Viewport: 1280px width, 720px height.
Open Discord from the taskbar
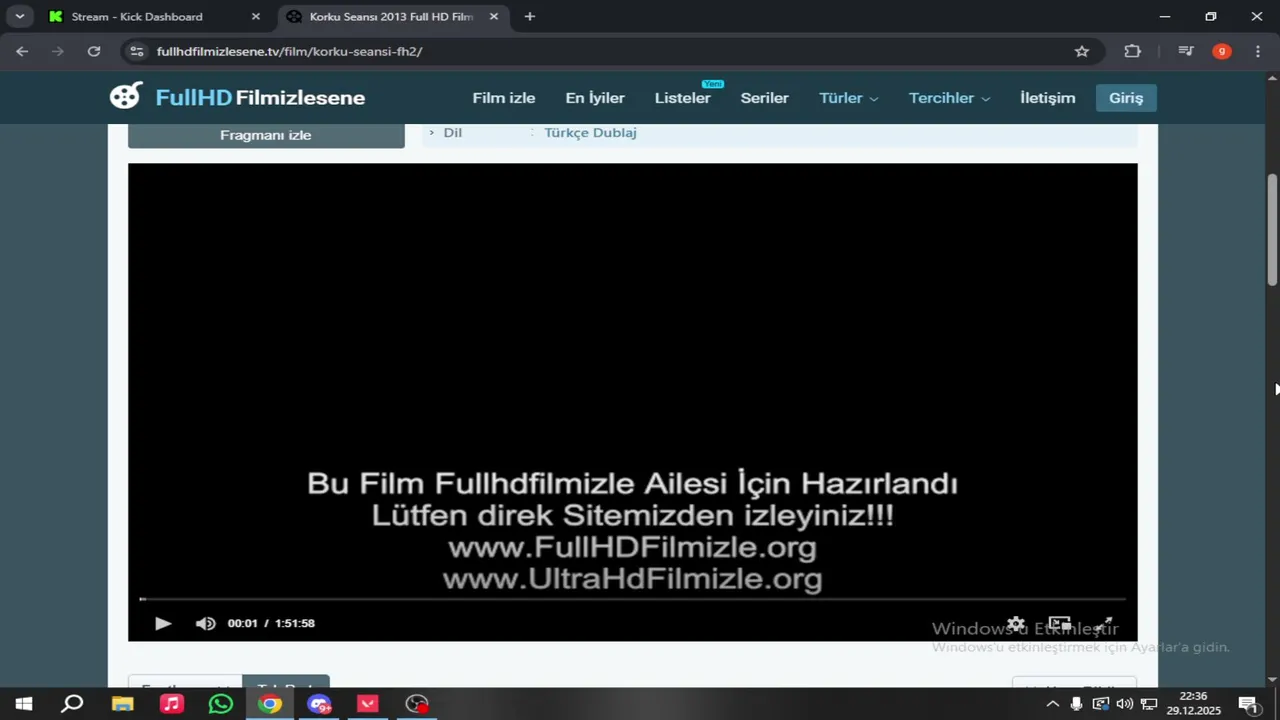(x=319, y=704)
